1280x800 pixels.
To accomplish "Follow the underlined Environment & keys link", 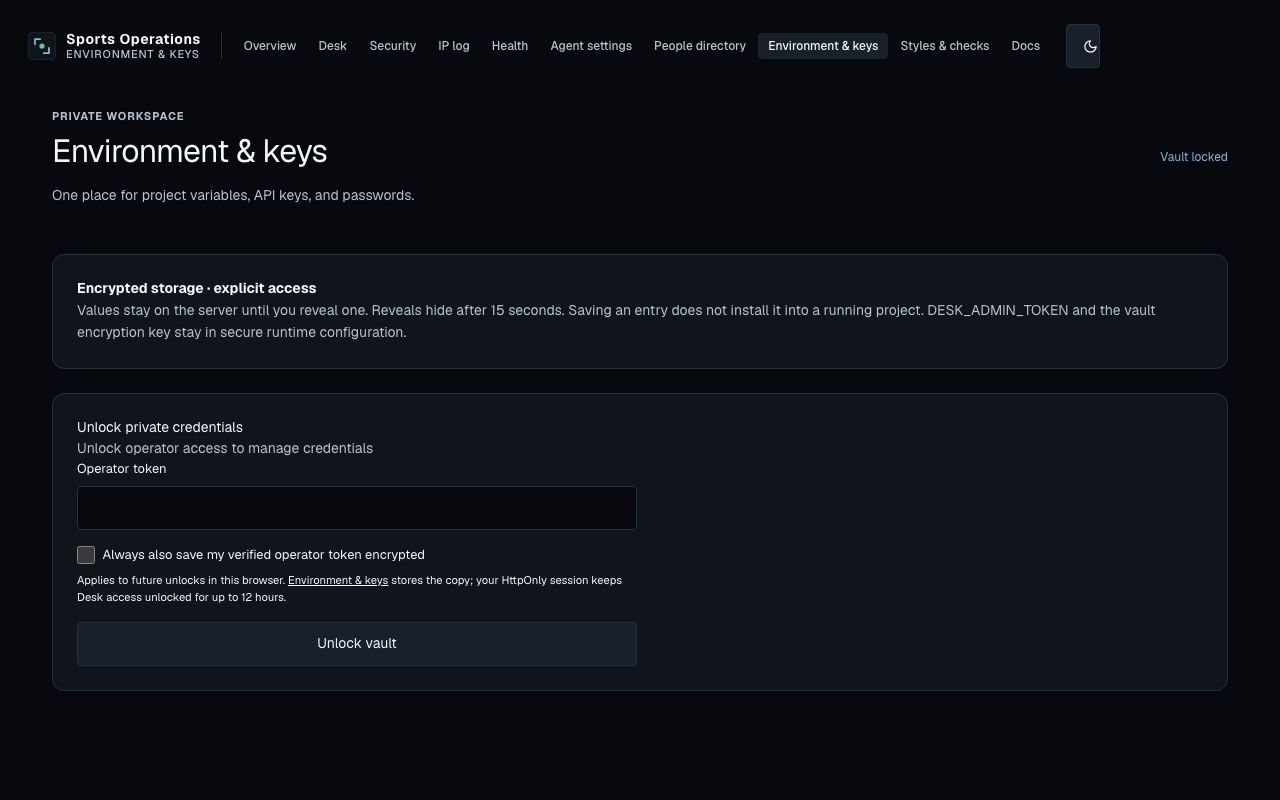I will pos(338,580).
